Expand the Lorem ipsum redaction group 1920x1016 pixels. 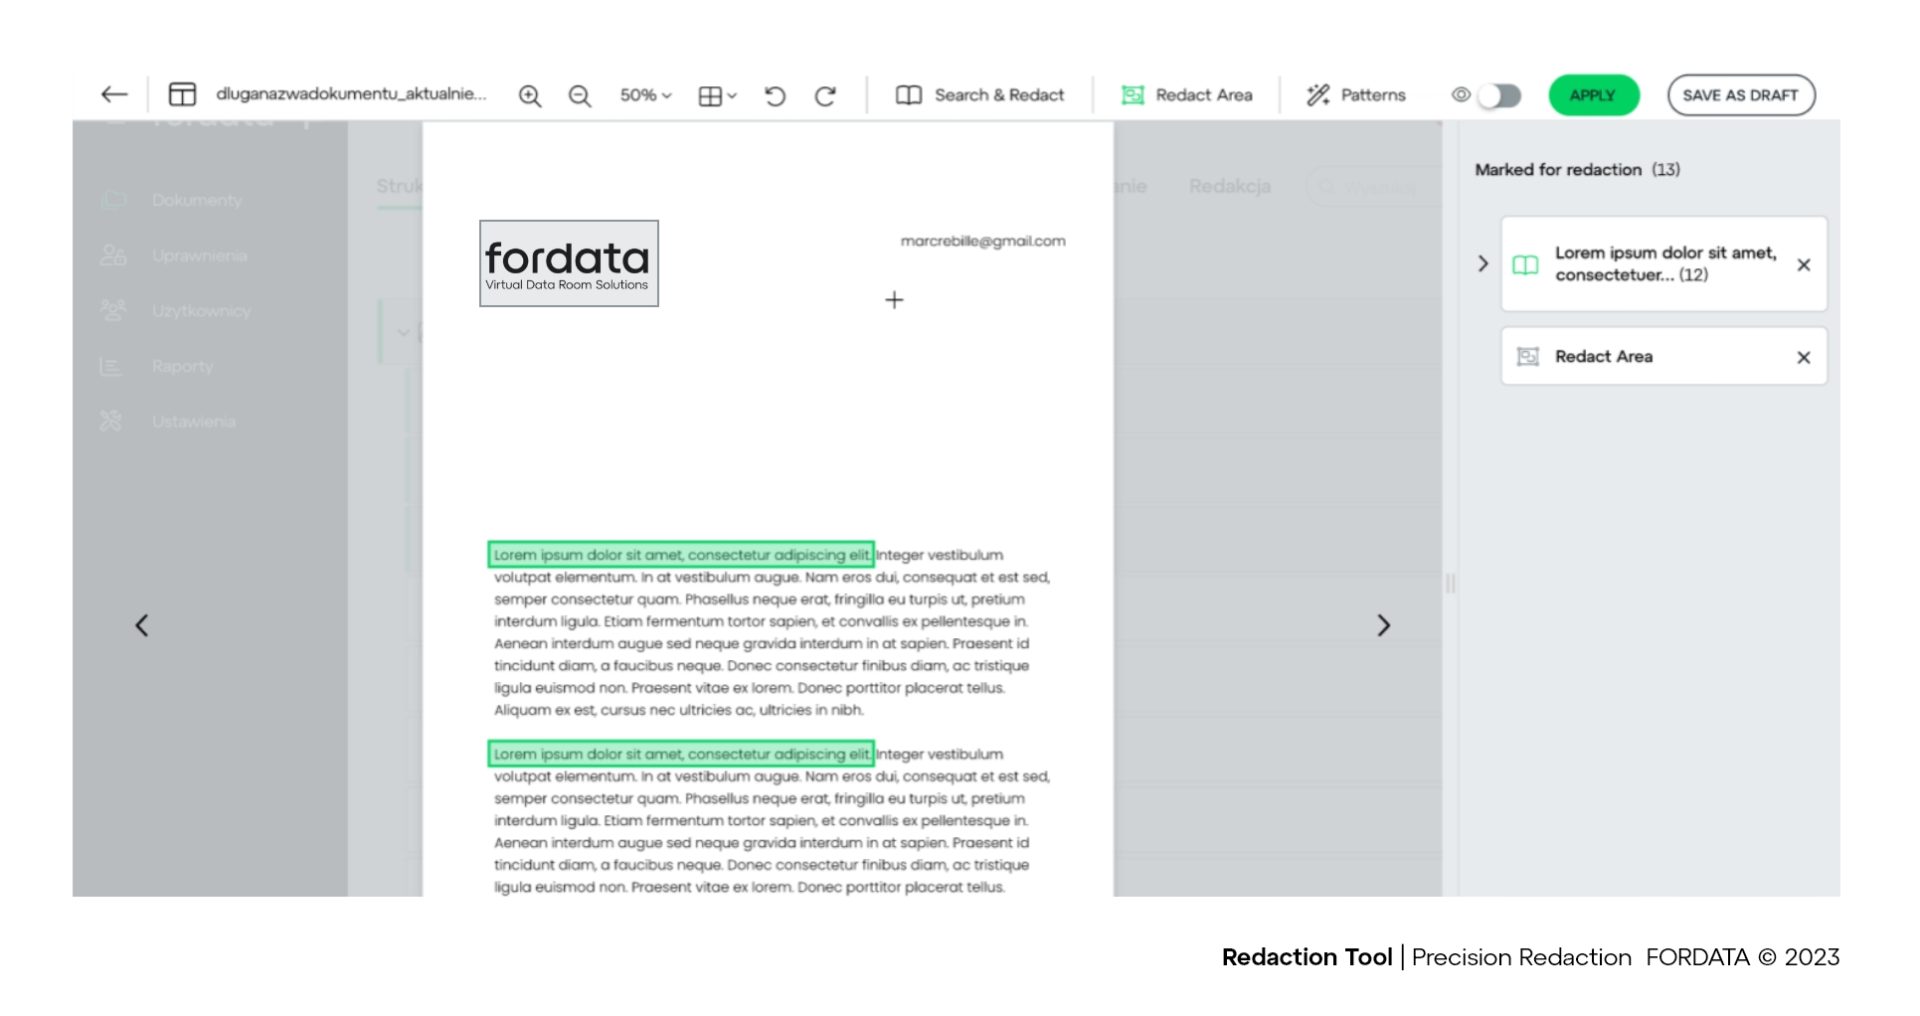click(1483, 264)
